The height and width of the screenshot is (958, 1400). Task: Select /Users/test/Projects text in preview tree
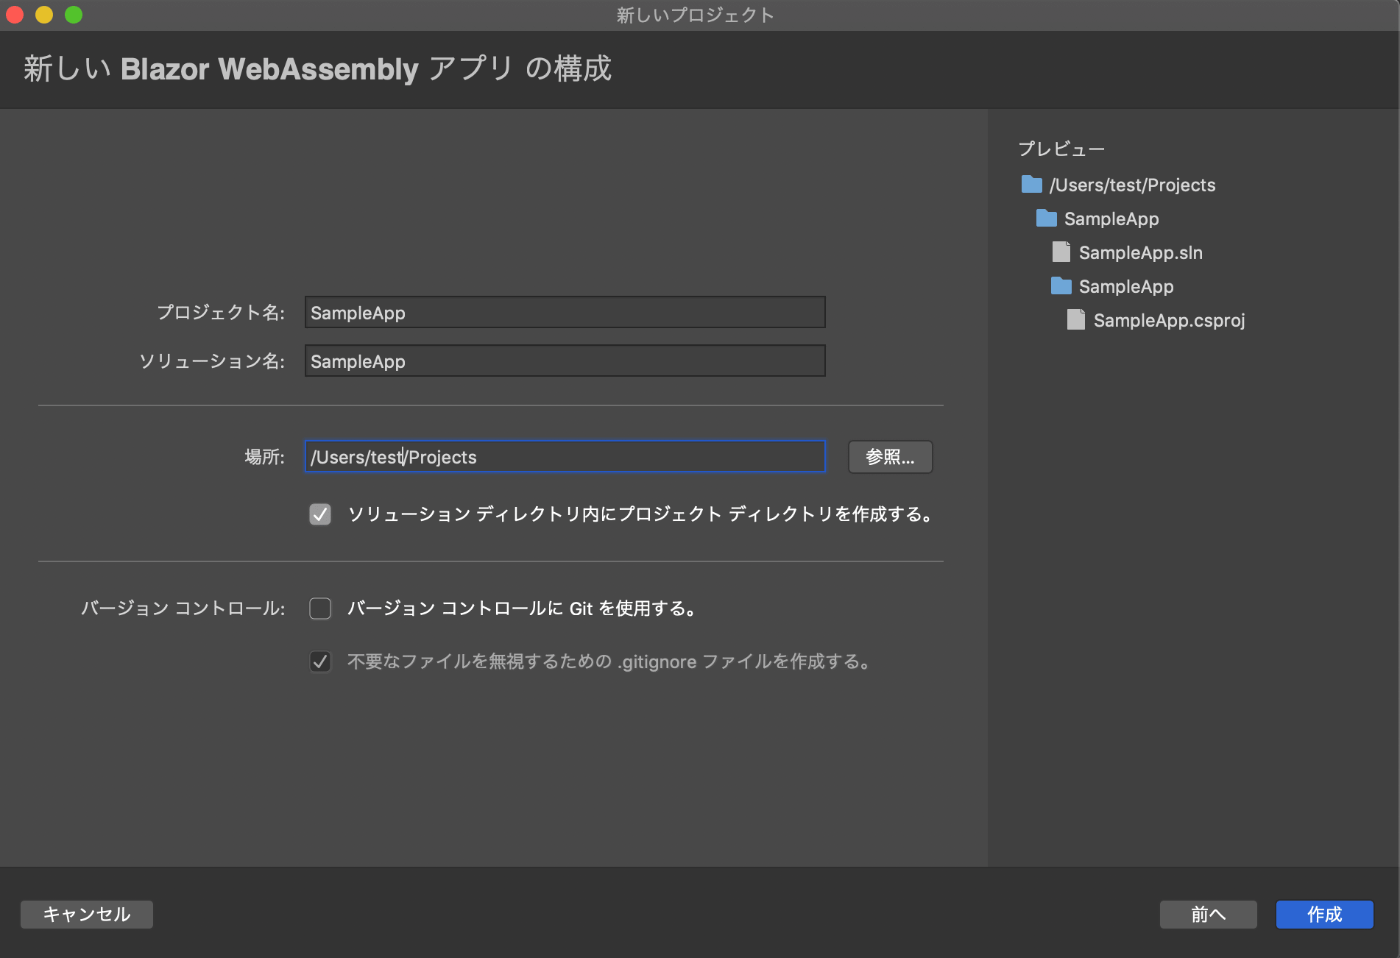click(x=1132, y=185)
